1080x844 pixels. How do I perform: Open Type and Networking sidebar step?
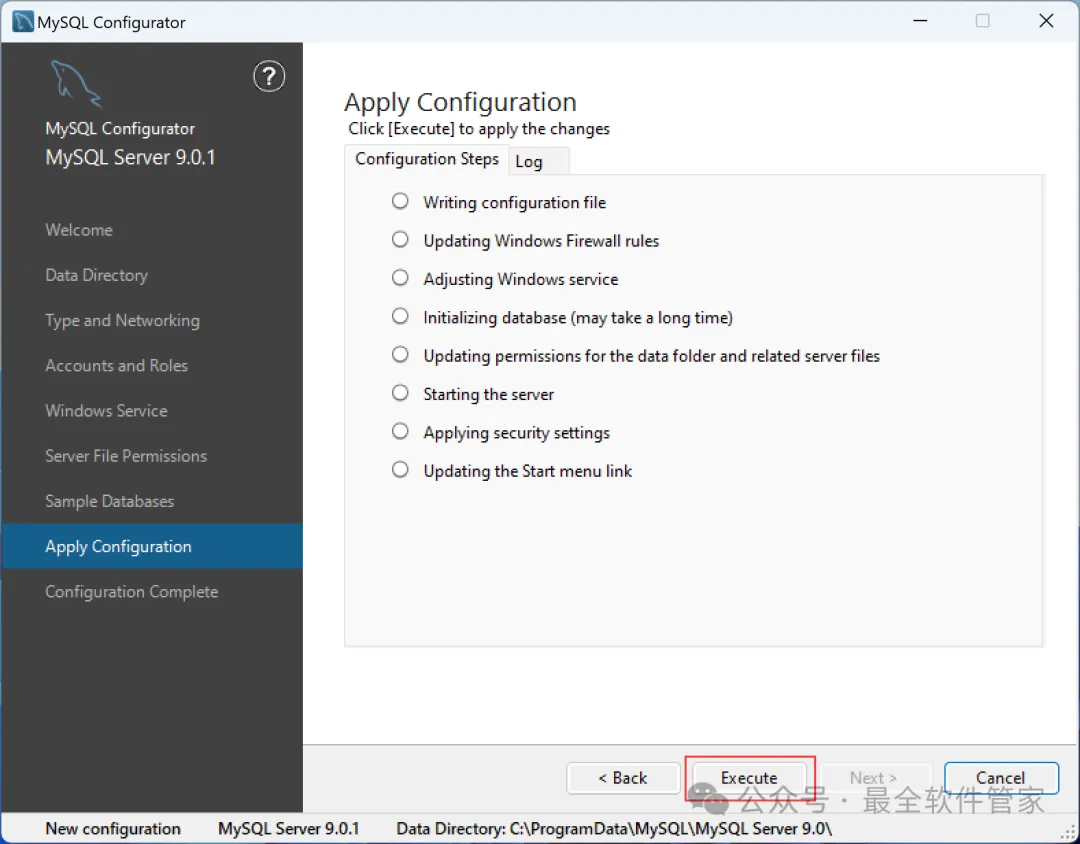tap(123, 320)
